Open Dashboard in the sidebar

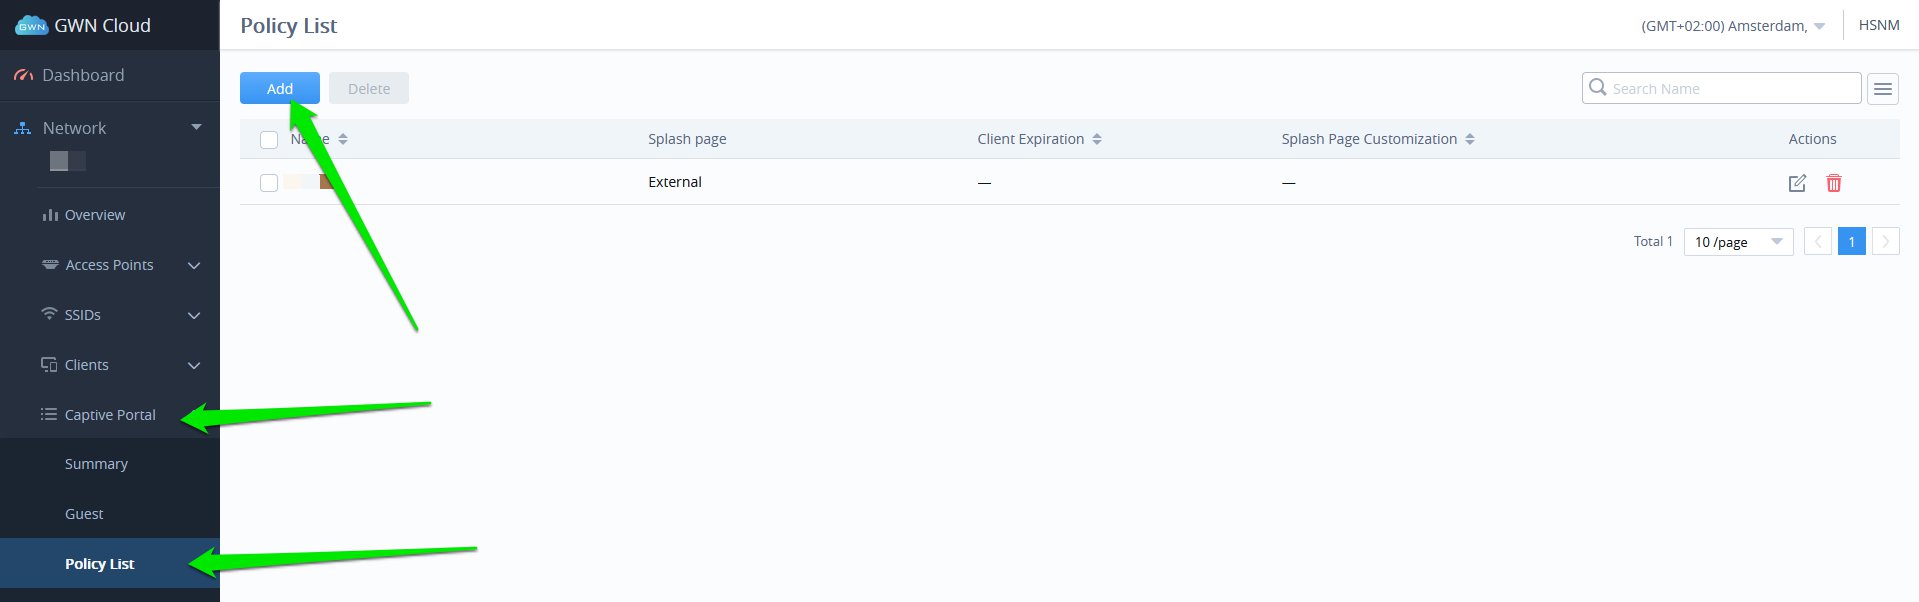pos(83,75)
